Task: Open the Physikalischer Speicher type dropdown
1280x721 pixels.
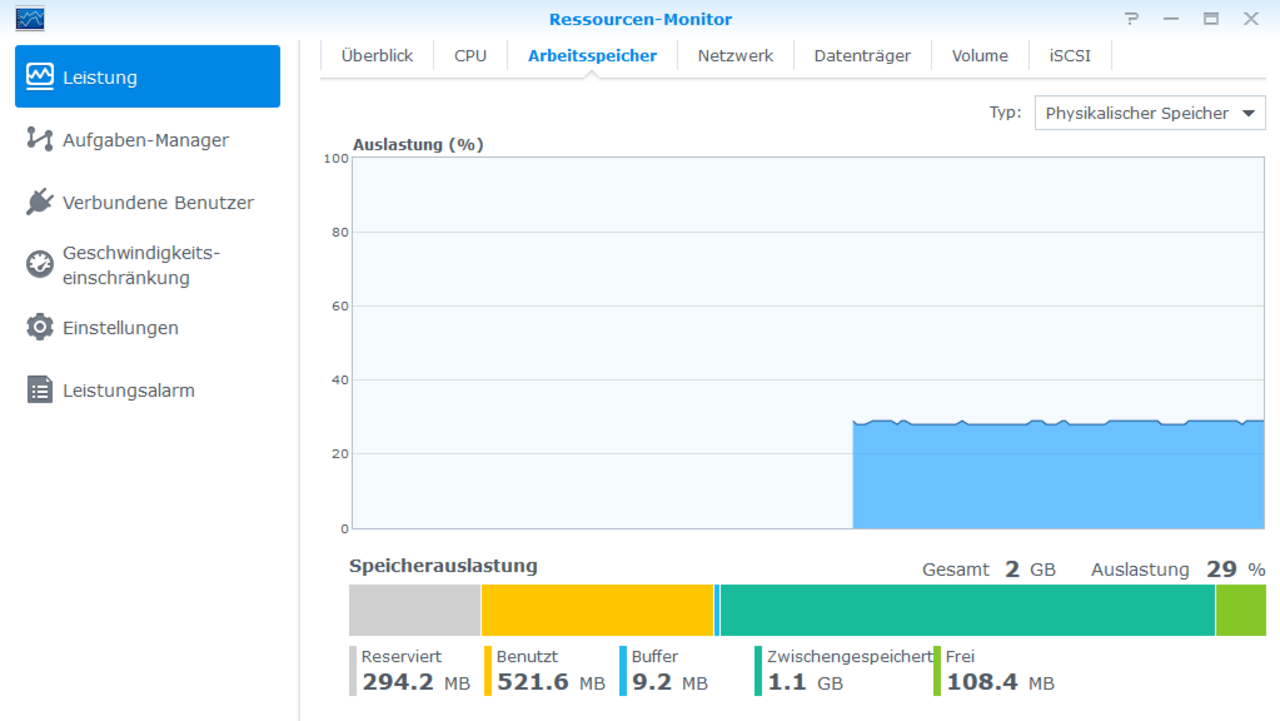Action: [1137, 113]
